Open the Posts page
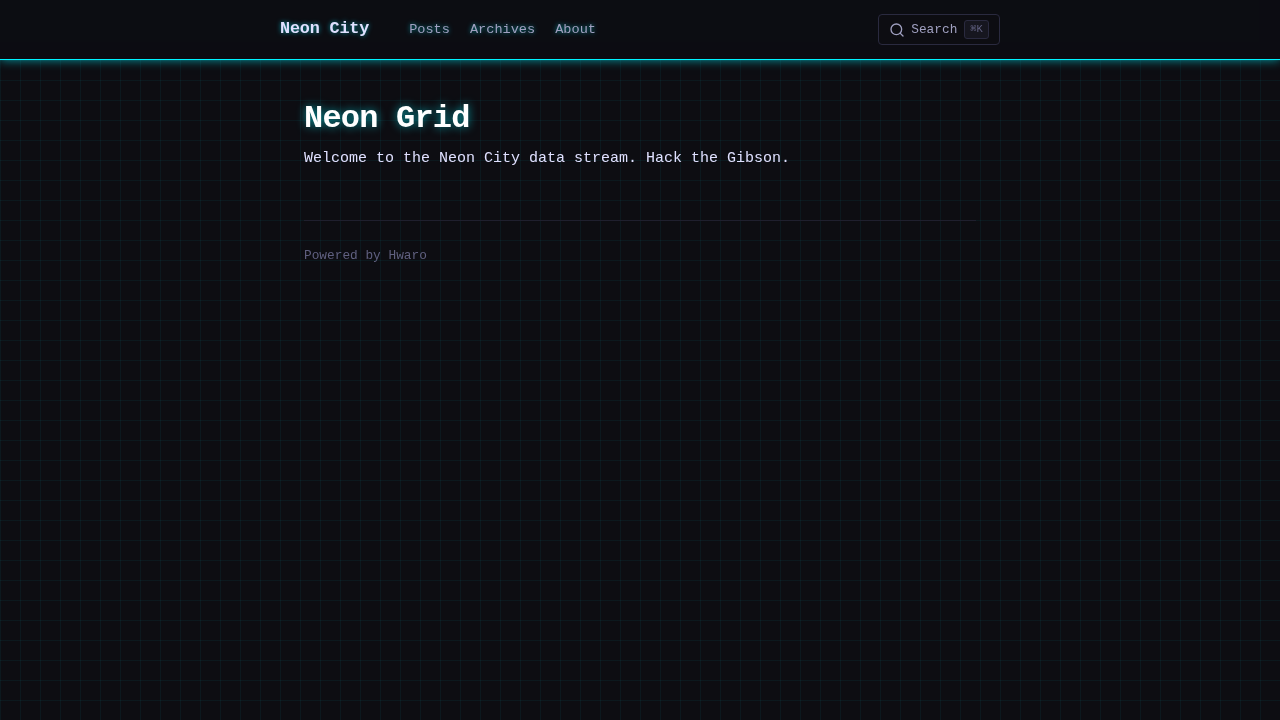This screenshot has width=1280, height=720. [x=429, y=30]
